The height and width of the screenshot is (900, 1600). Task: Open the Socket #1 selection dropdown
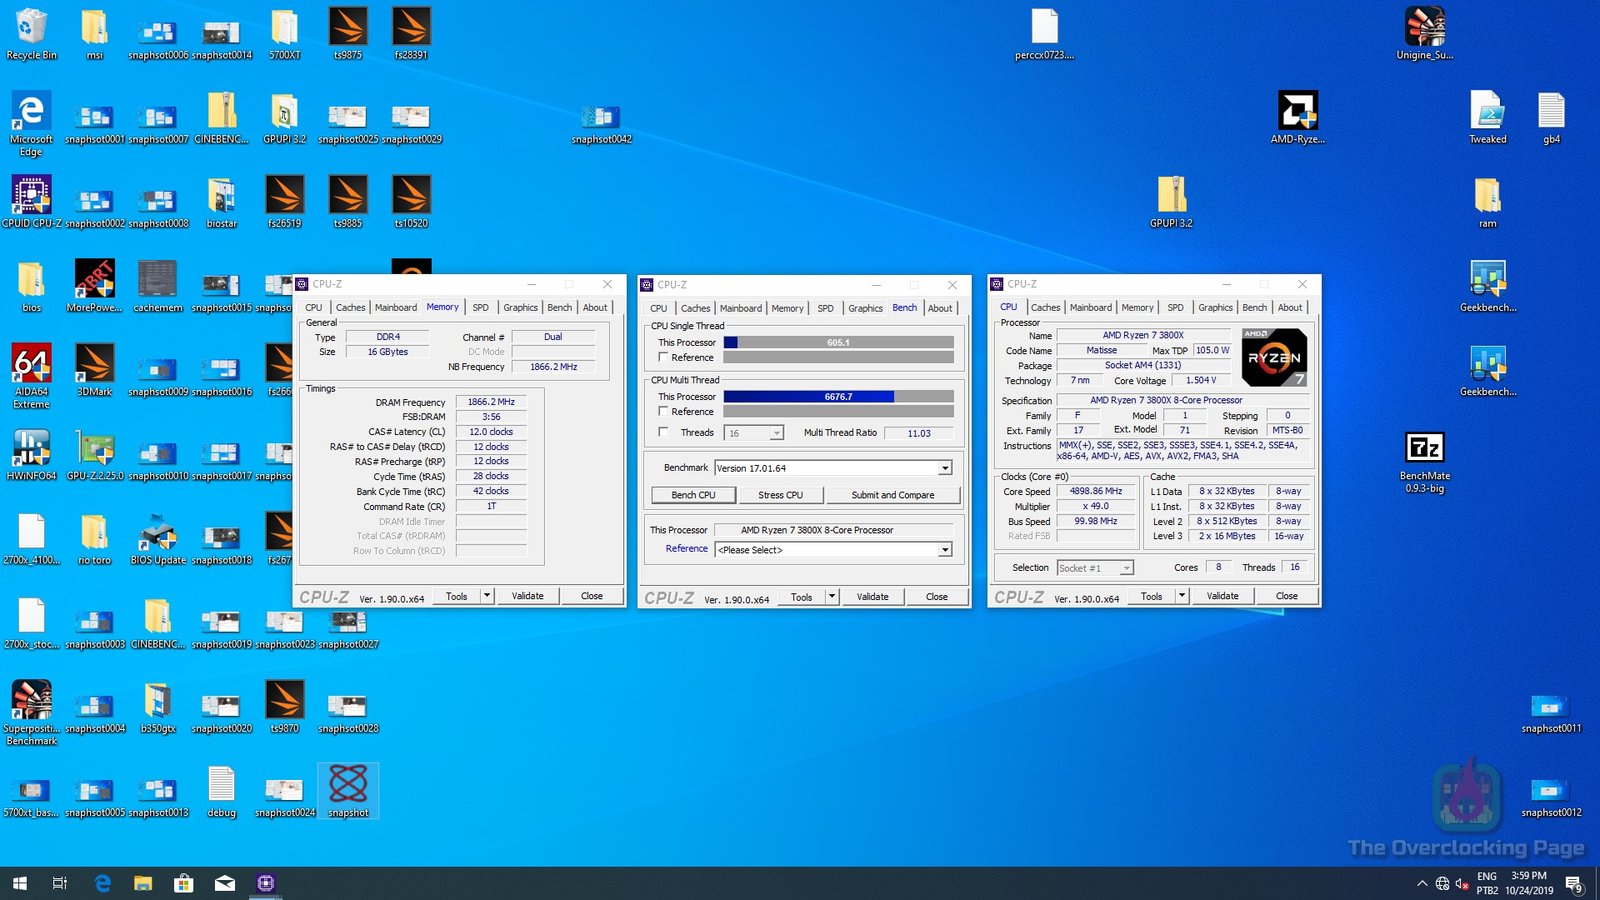(1127, 568)
